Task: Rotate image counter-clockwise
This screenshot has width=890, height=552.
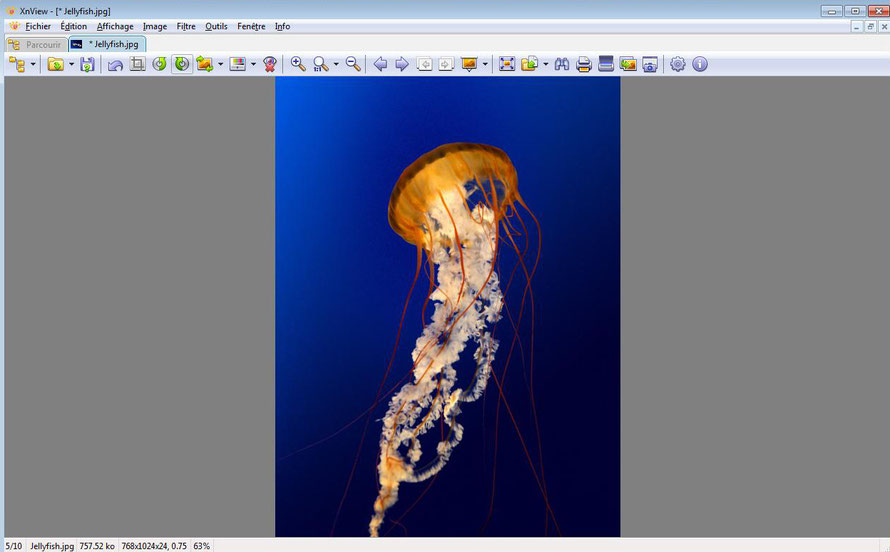Action: [159, 64]
